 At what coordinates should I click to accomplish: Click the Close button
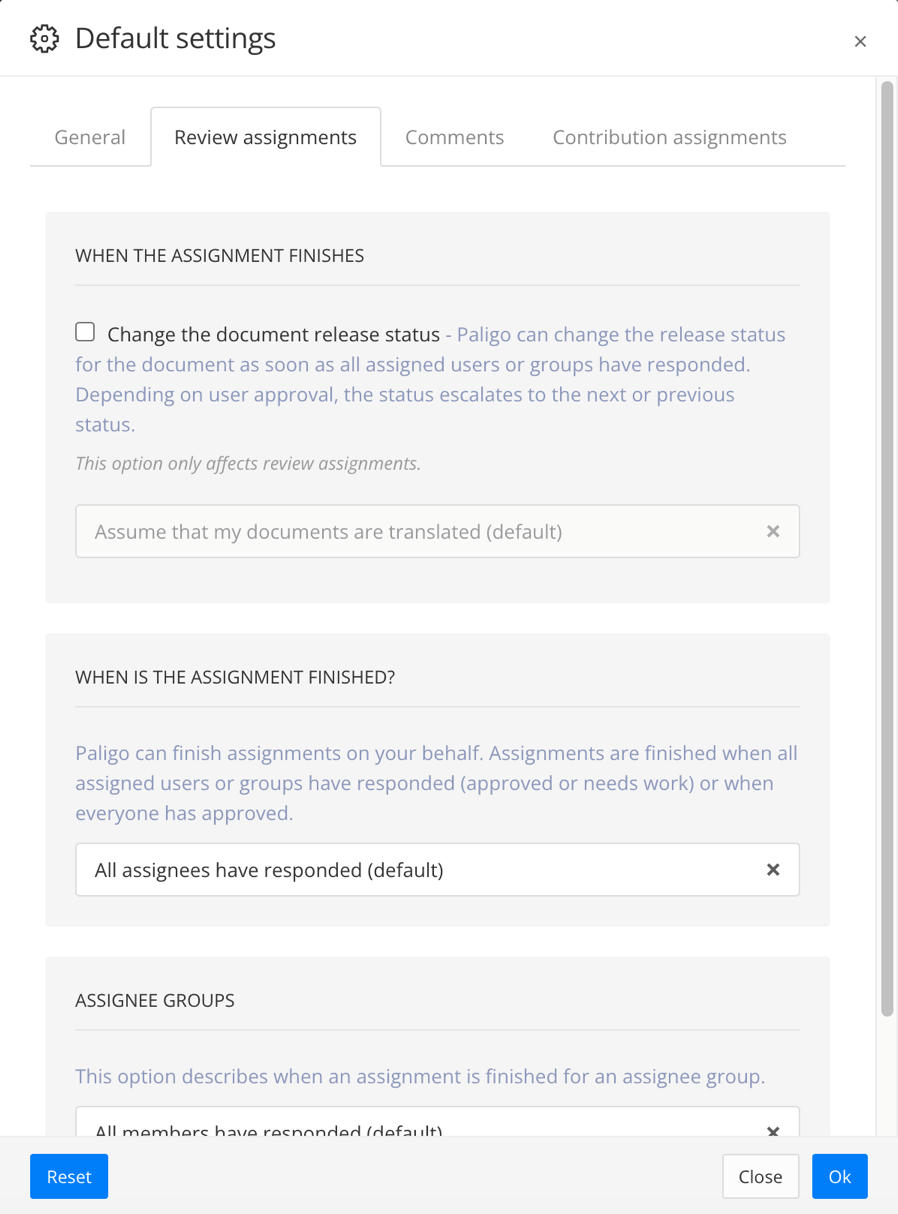760,1176
